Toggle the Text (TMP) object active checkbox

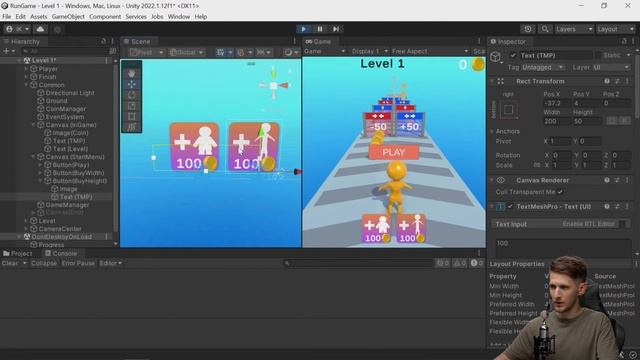(513, 55)
